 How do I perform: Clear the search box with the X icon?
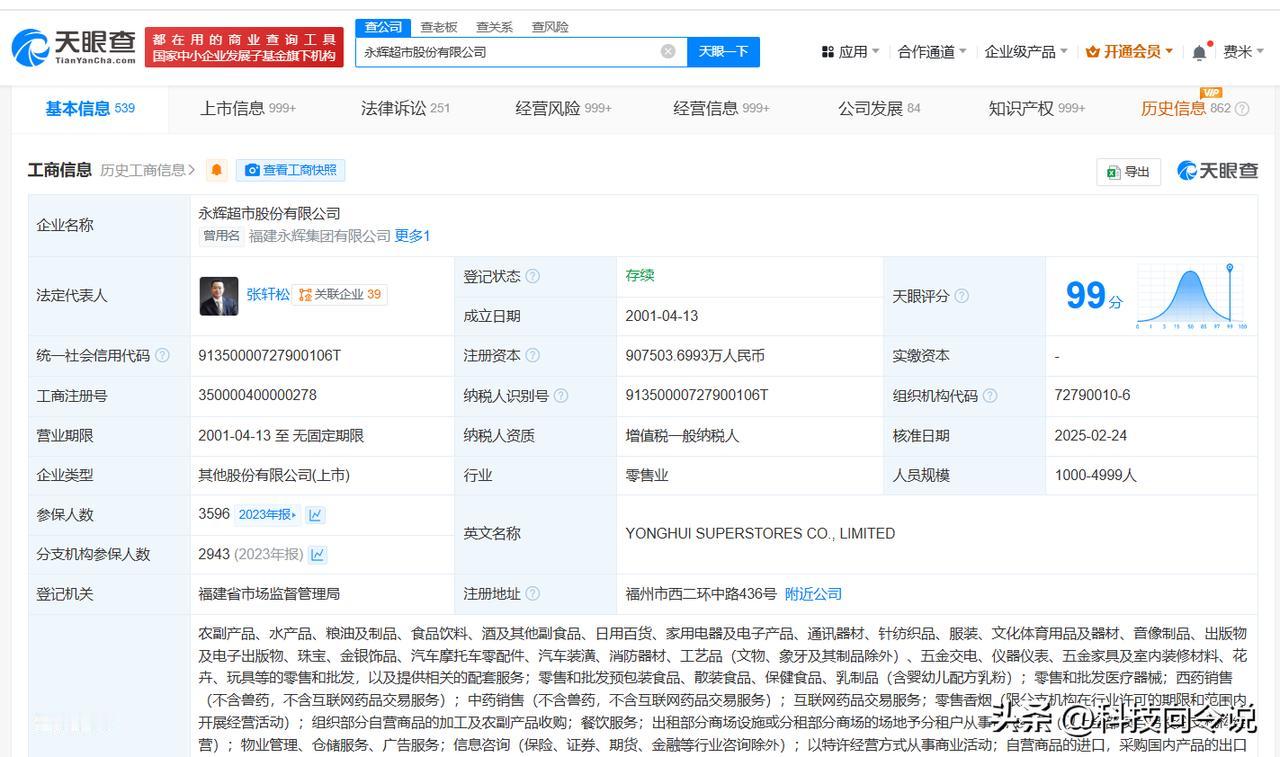668,51
